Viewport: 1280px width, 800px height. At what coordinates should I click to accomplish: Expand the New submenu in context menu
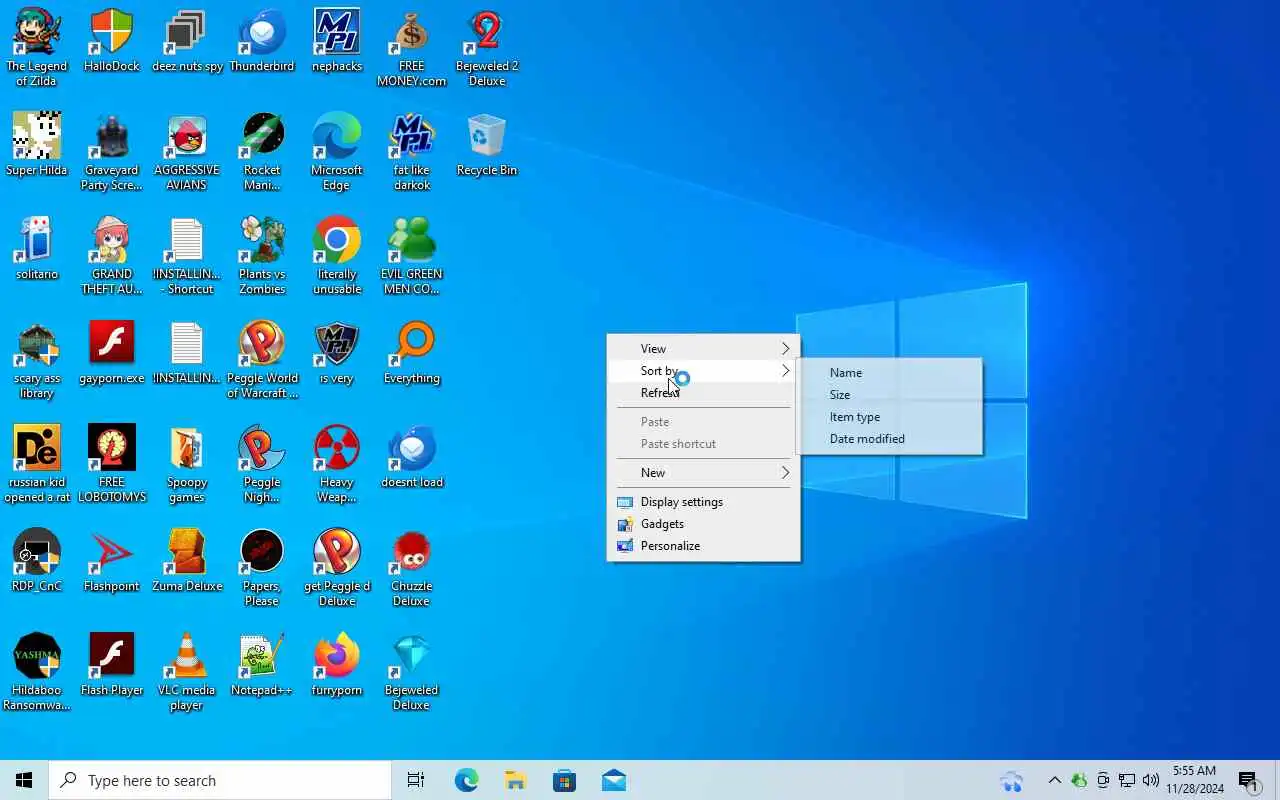click(703, 472)
